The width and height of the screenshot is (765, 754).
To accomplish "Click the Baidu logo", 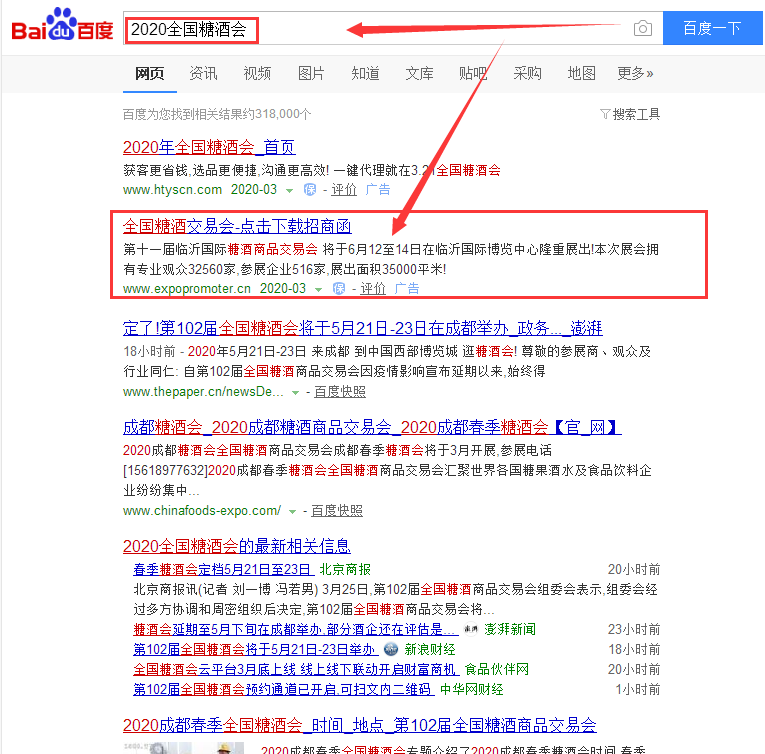I will pyautogui.click(x=62, y=27).
